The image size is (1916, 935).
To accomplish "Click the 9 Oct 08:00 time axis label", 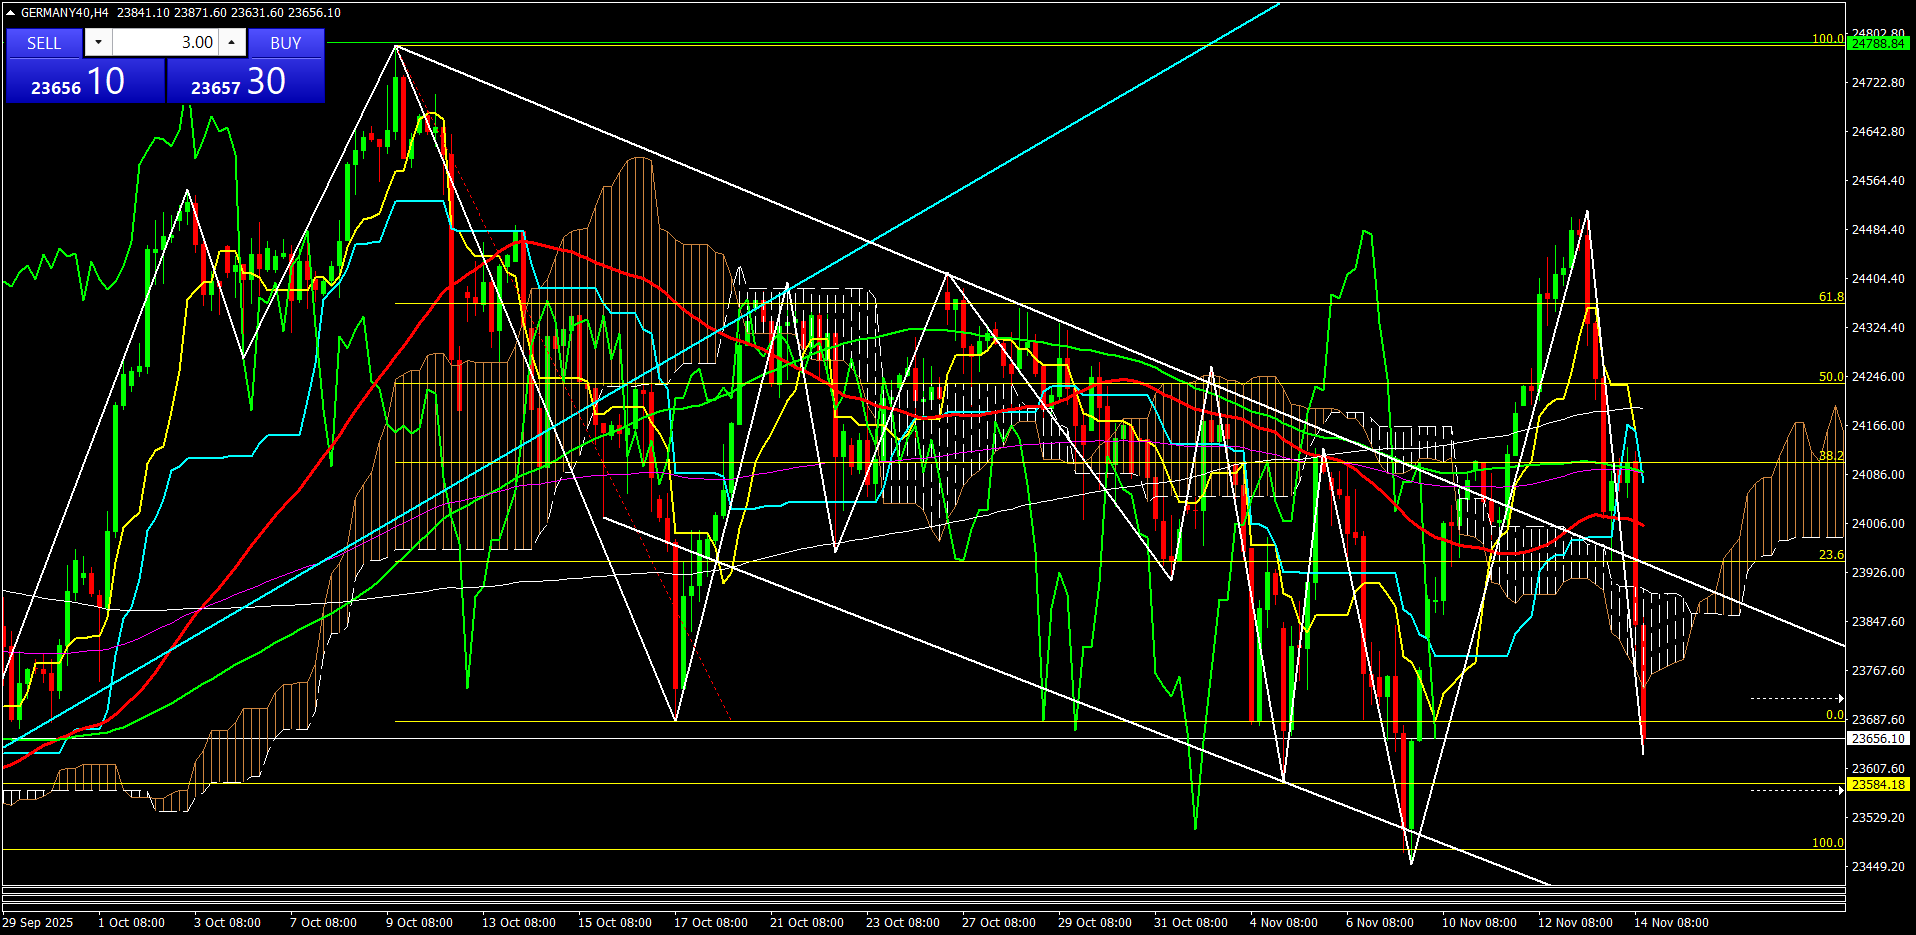I will [419, 923].
